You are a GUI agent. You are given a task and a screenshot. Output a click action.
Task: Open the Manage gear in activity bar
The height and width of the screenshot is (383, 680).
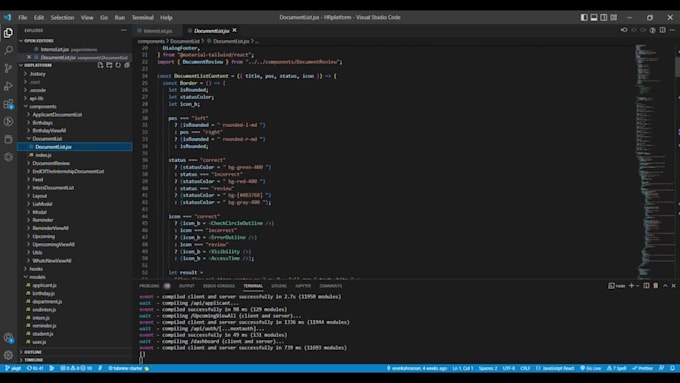point(8,355)
